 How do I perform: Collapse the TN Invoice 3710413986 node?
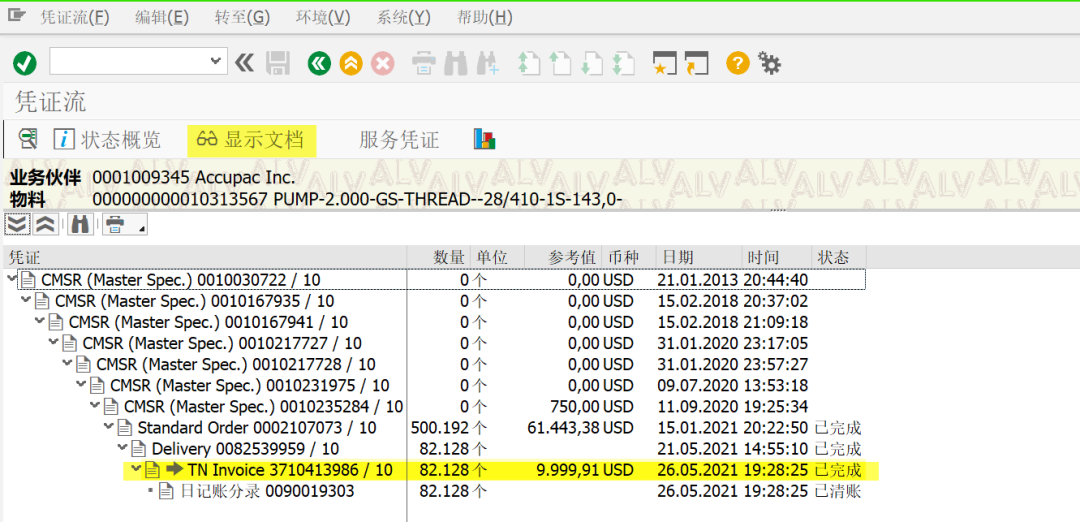coord(136,470)
